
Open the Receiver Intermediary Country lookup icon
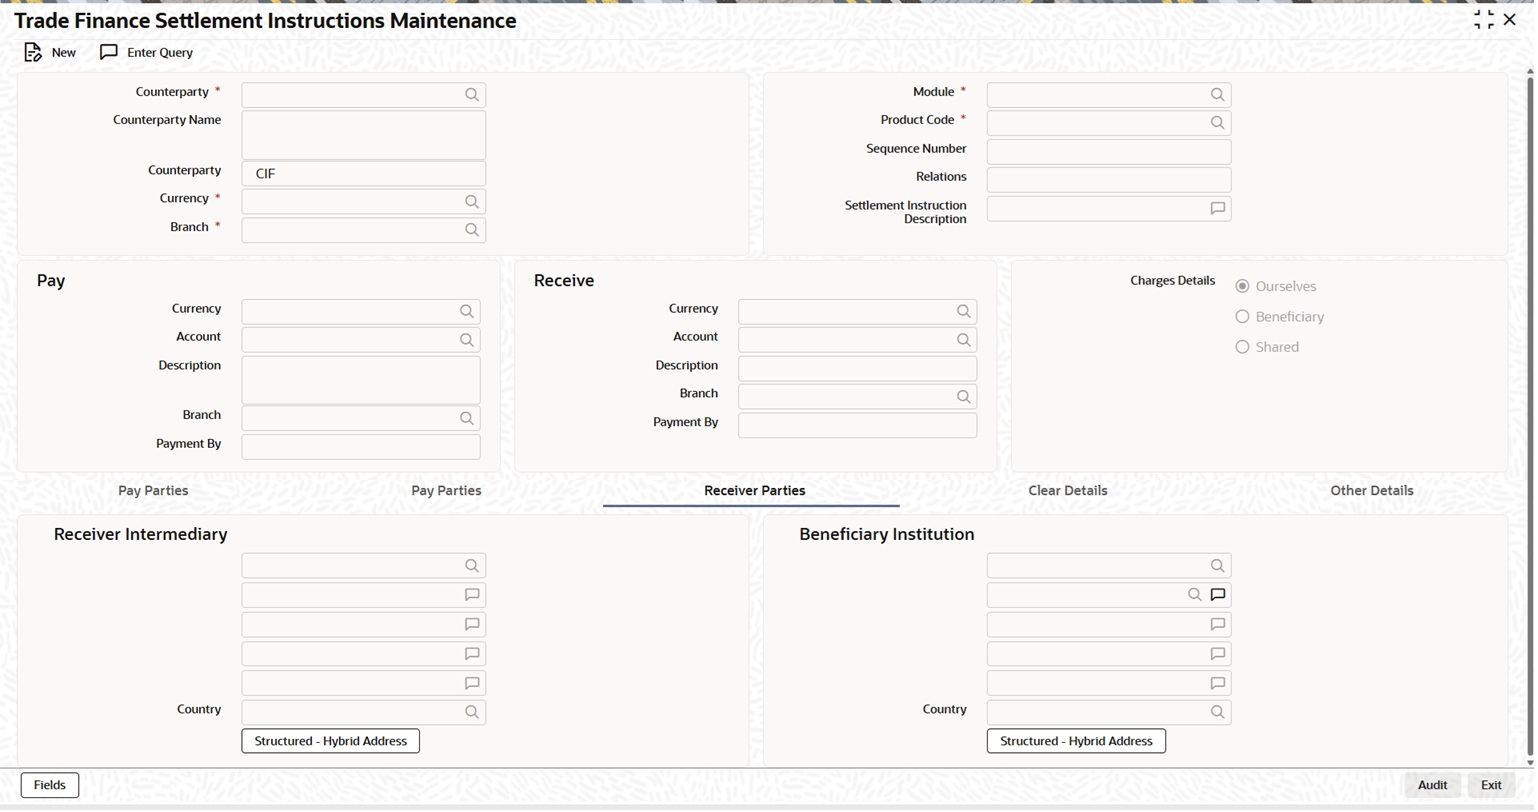point(472,713)
